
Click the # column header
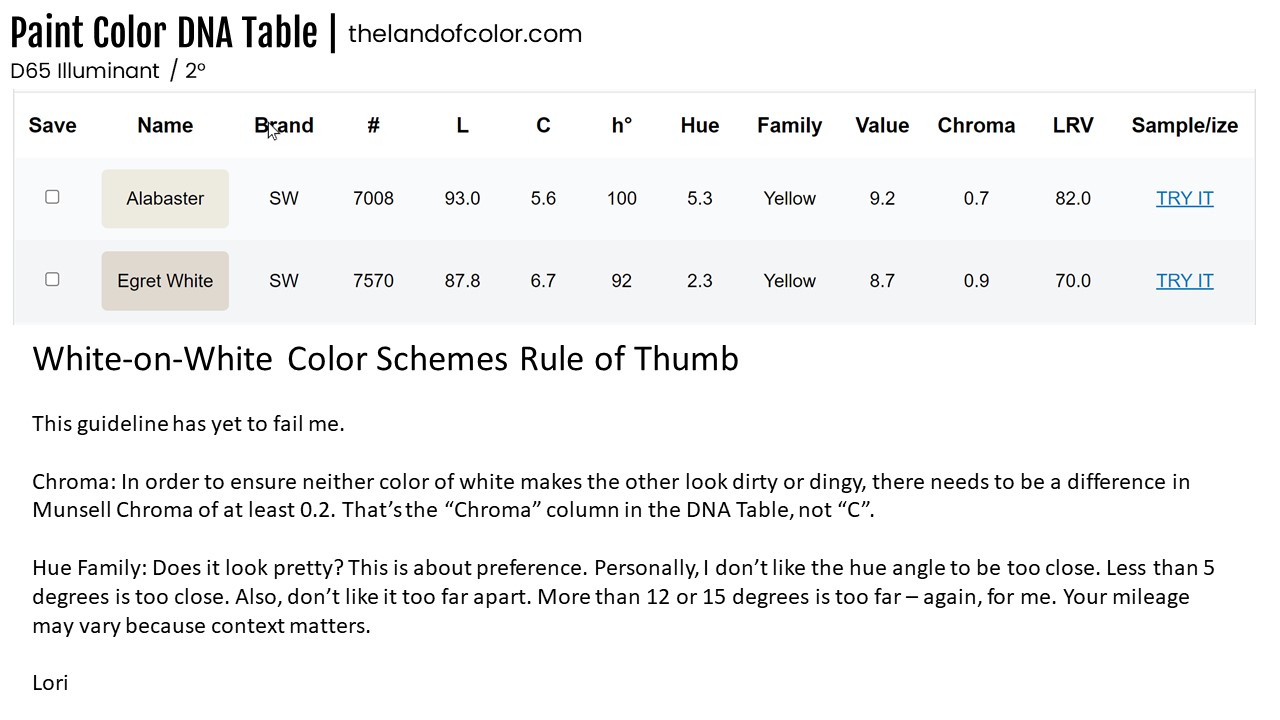[x=373, y=125]
